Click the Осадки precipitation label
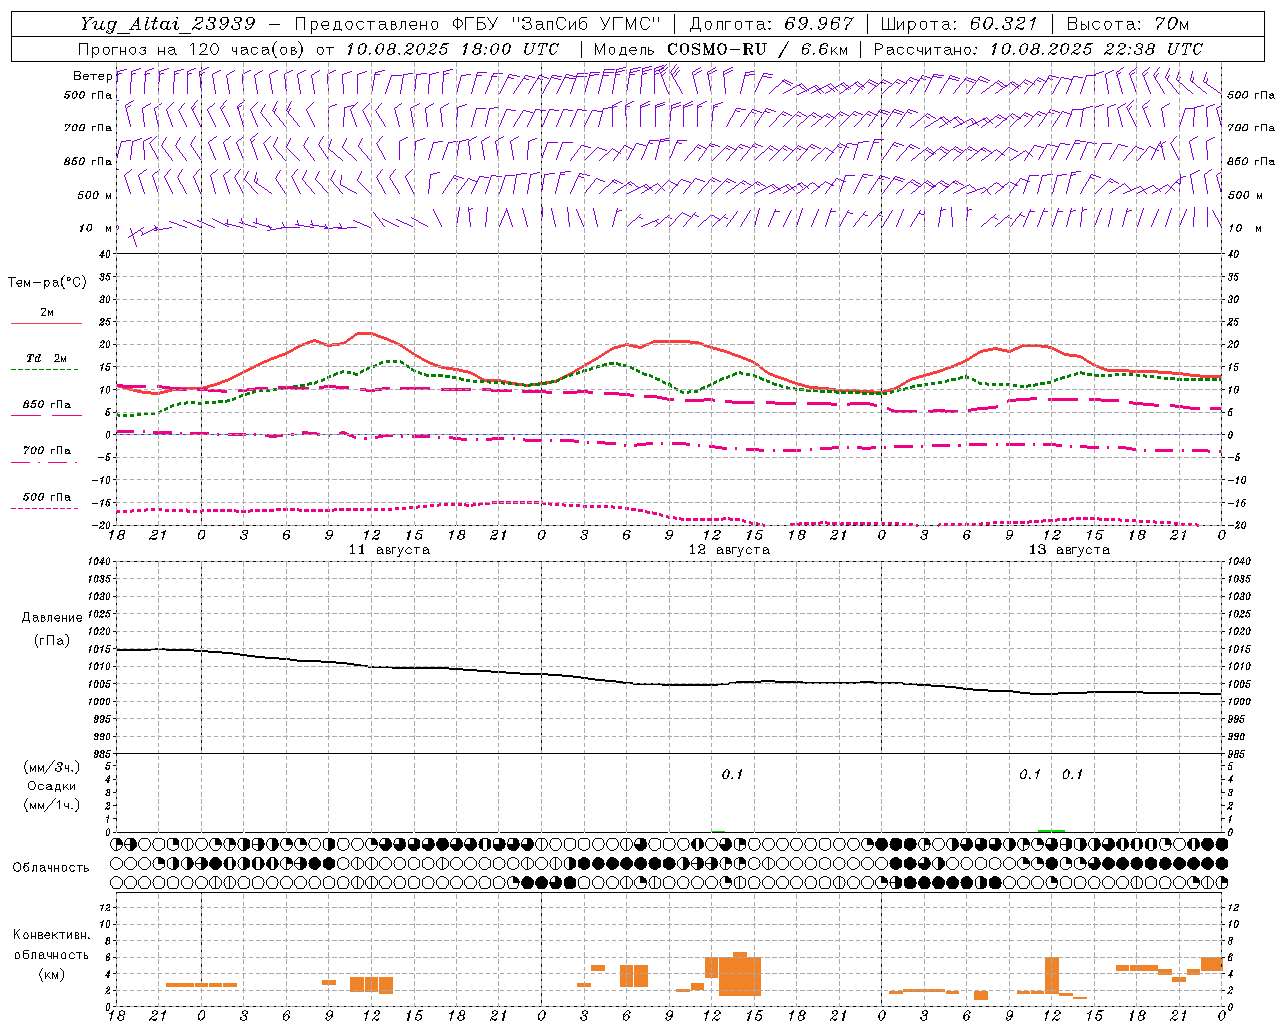Viewport: 1280px width, 1024px height. pyautogui.click(x=52, y=786)
